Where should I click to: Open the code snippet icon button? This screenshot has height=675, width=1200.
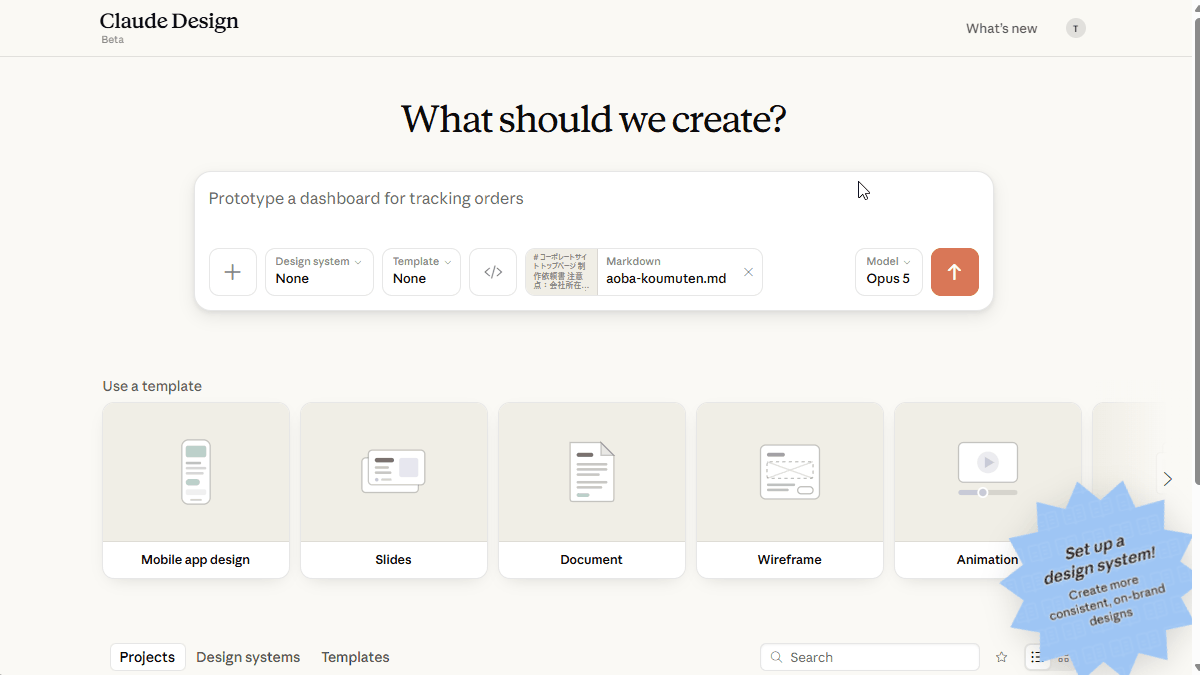[x=493, y=272]
